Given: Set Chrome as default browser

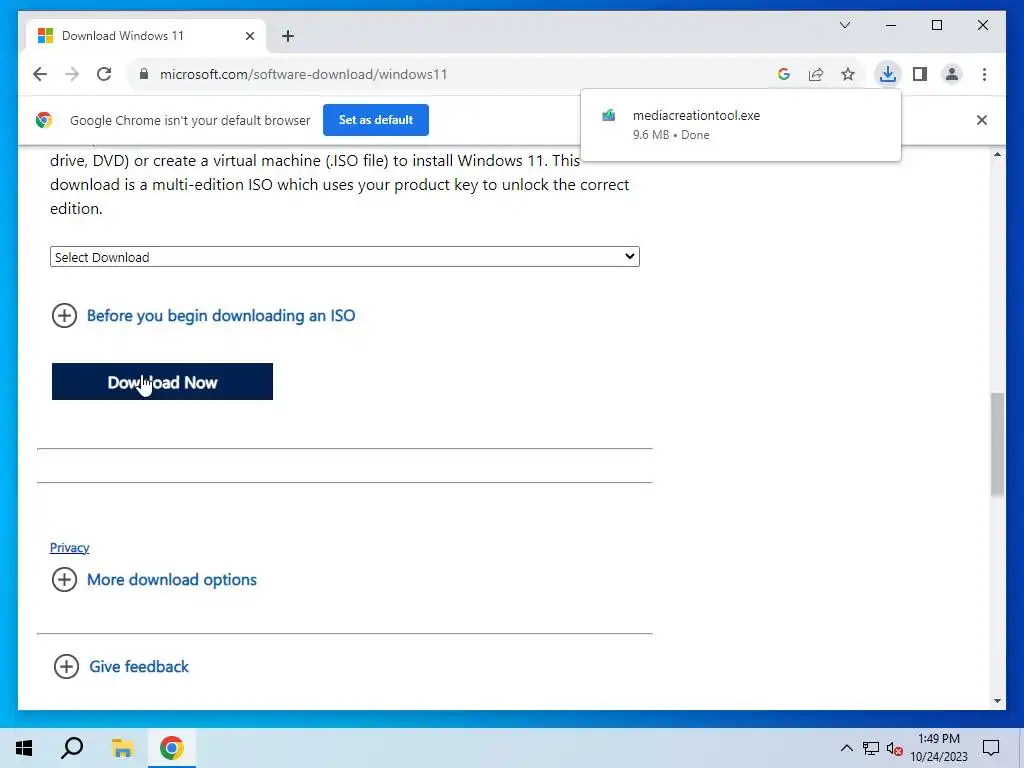Looking at the screenshot, I should 376,120.
